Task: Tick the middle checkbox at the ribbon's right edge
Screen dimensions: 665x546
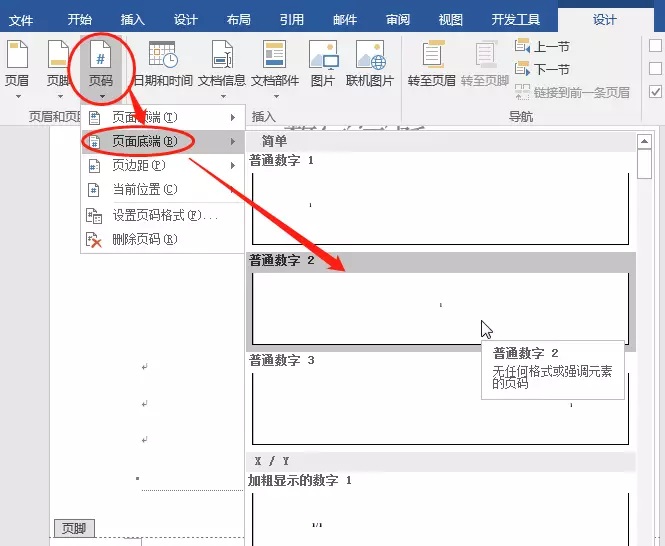Action: [x=656, y=68]
